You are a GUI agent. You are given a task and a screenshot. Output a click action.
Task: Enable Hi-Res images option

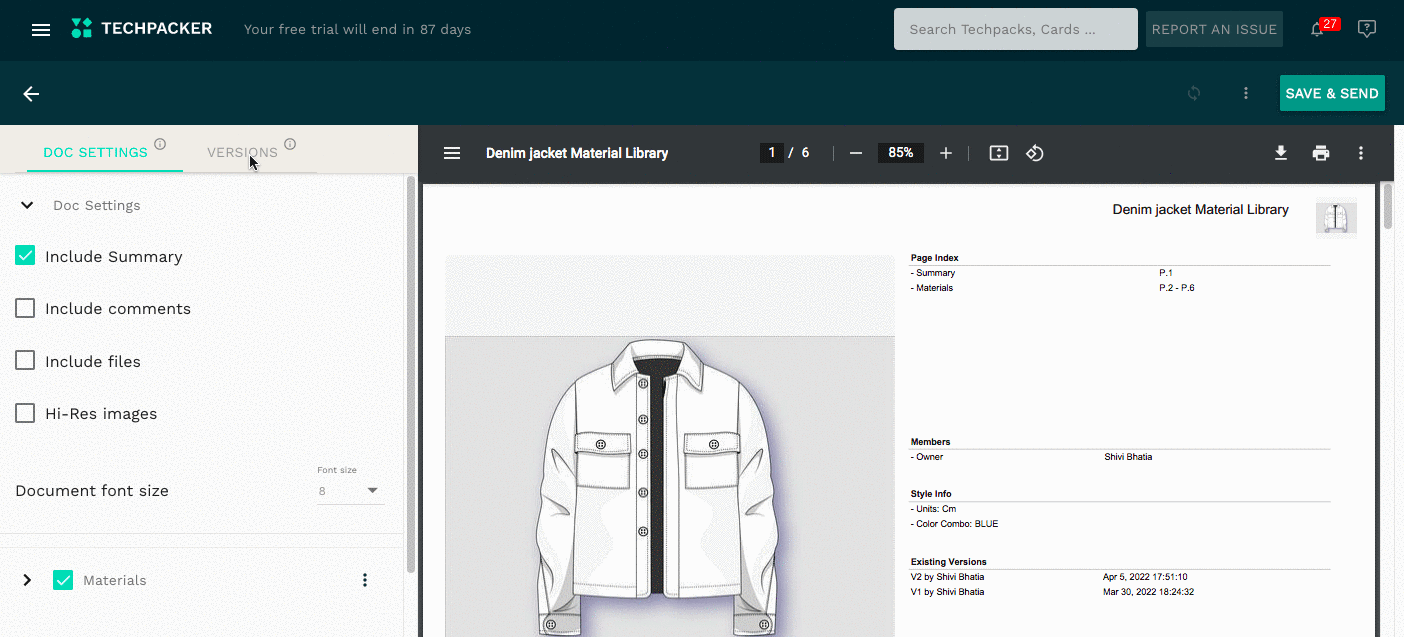point(26,413)
